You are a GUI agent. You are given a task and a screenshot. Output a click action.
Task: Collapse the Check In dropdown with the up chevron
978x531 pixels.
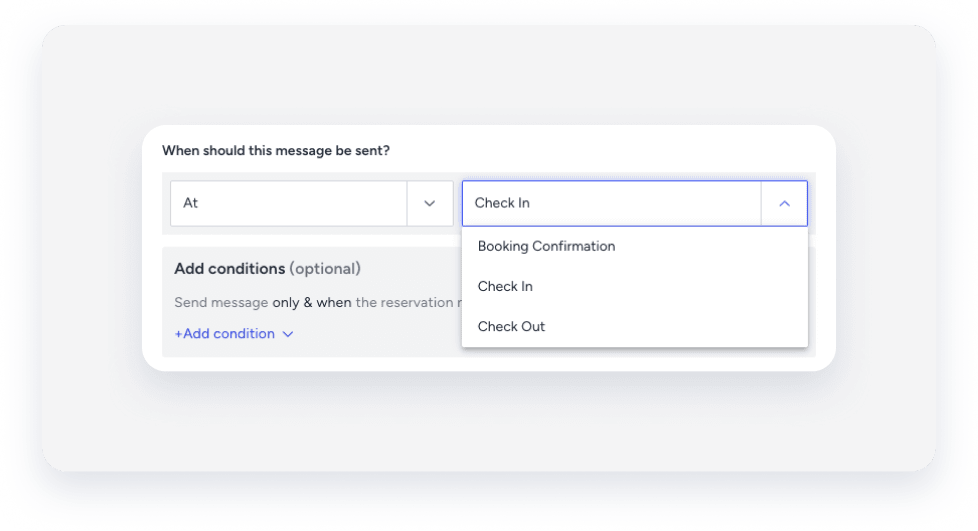[x=784, y=203]
